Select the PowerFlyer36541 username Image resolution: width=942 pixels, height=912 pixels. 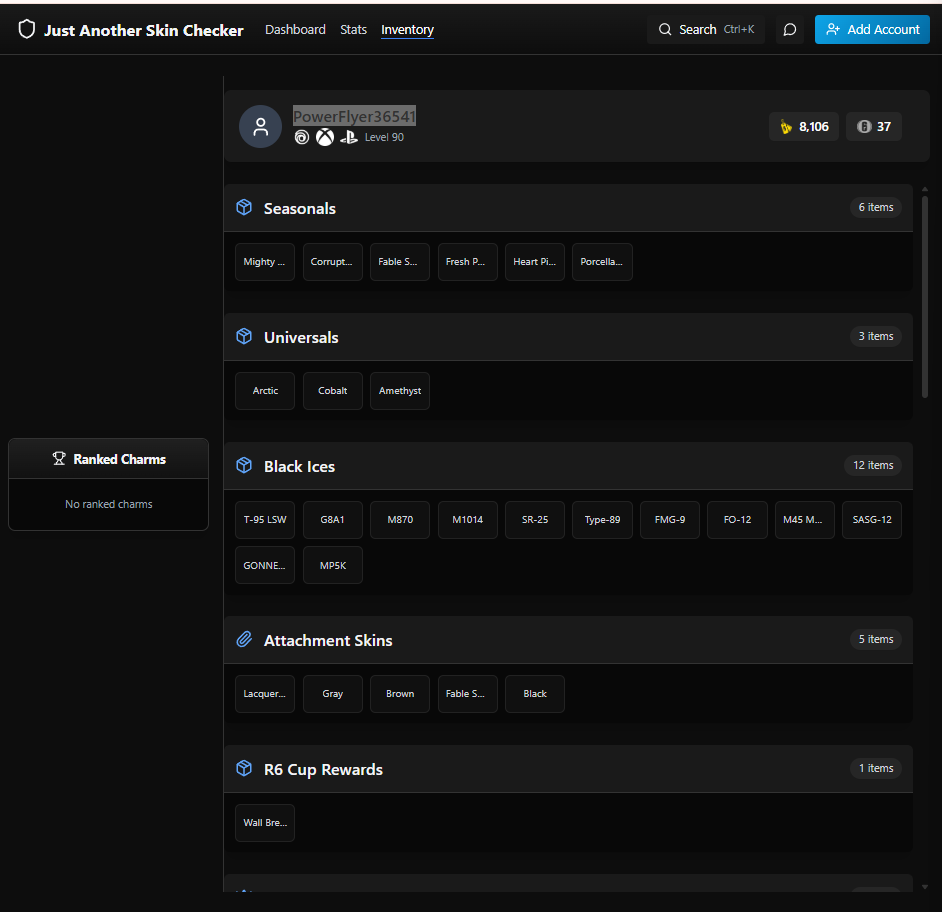coord(354,116)
